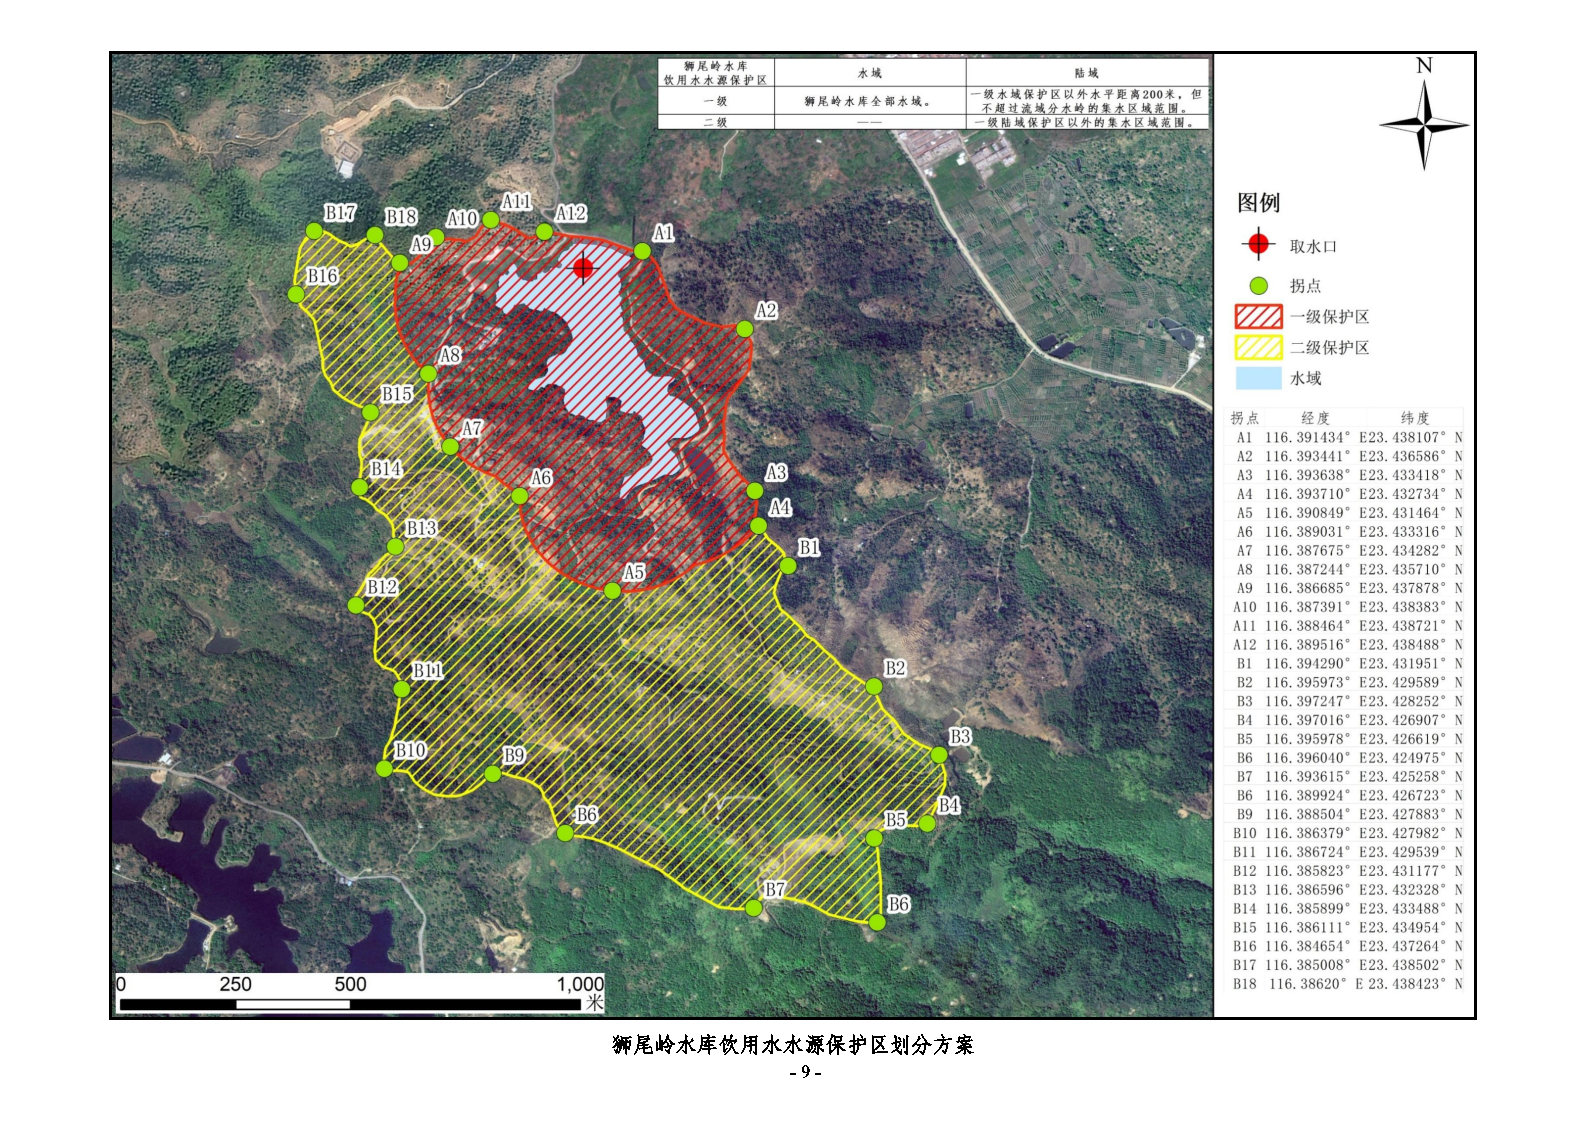Click page number - 9 -
Screen dimensions: 1587x1123
click(x=805, y=1073)
